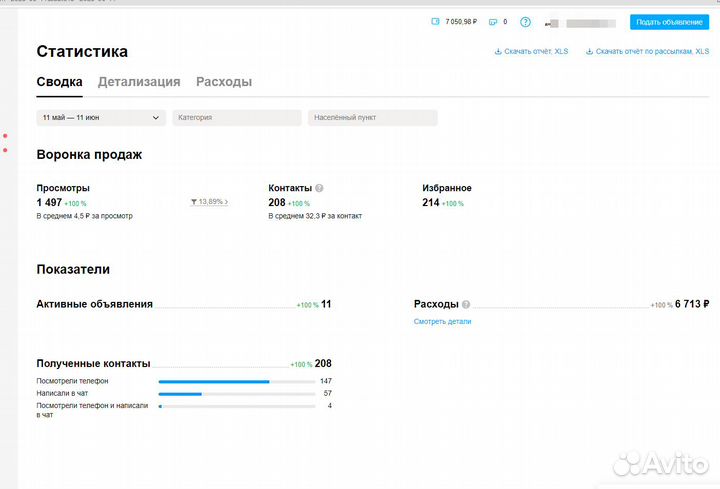Open the Смотреть детали link
Screen dimensions: 720x489
(x=442, y=321)
